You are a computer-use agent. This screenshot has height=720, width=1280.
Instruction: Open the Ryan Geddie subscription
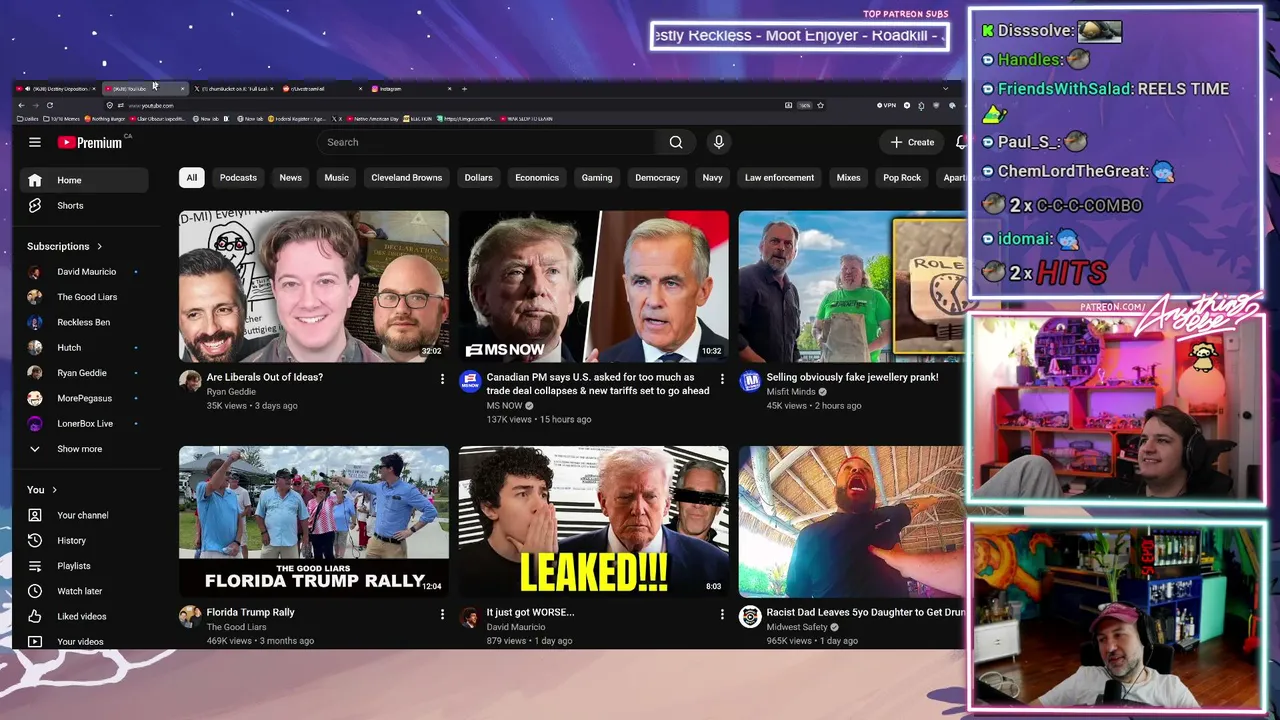[x=84, y=373]
